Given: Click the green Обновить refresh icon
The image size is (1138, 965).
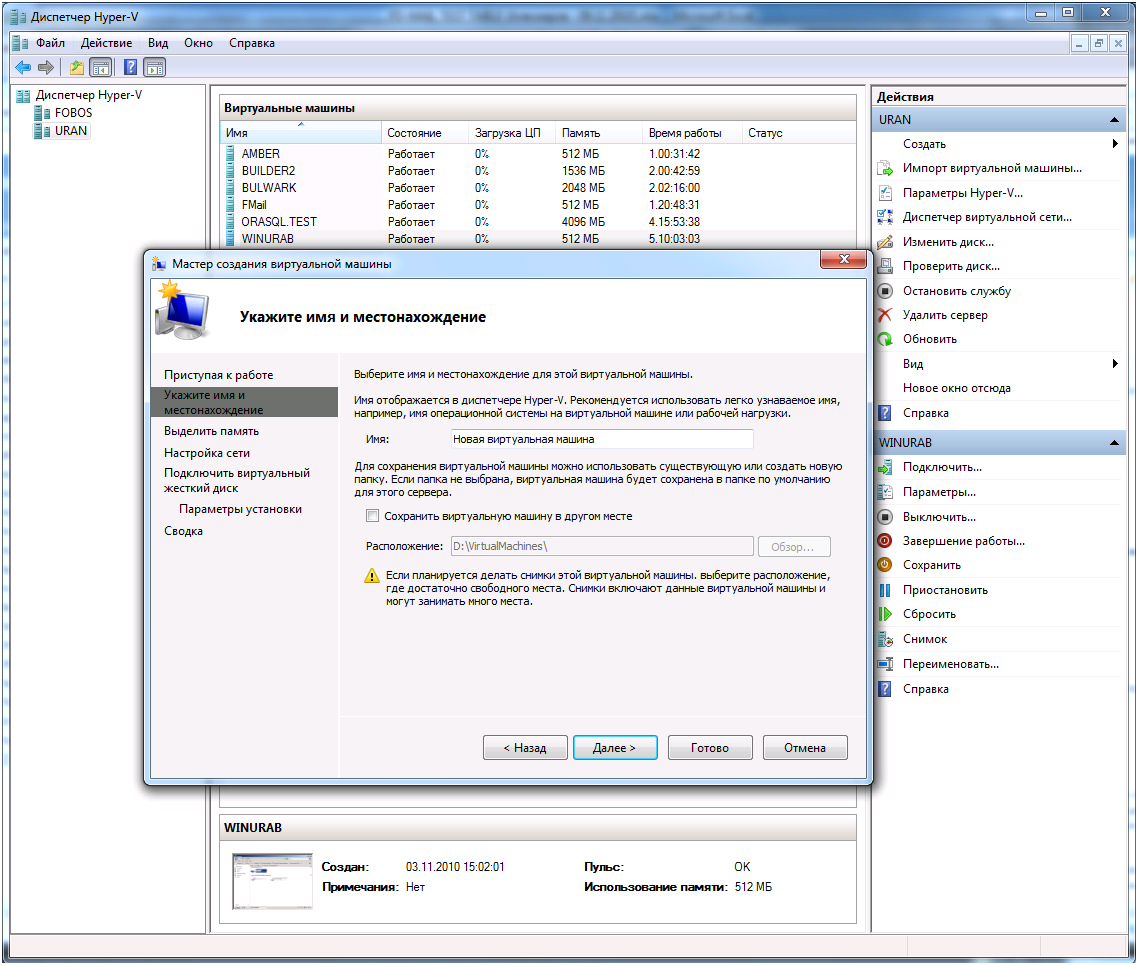Looking at the screenshot, I should 885,339.
